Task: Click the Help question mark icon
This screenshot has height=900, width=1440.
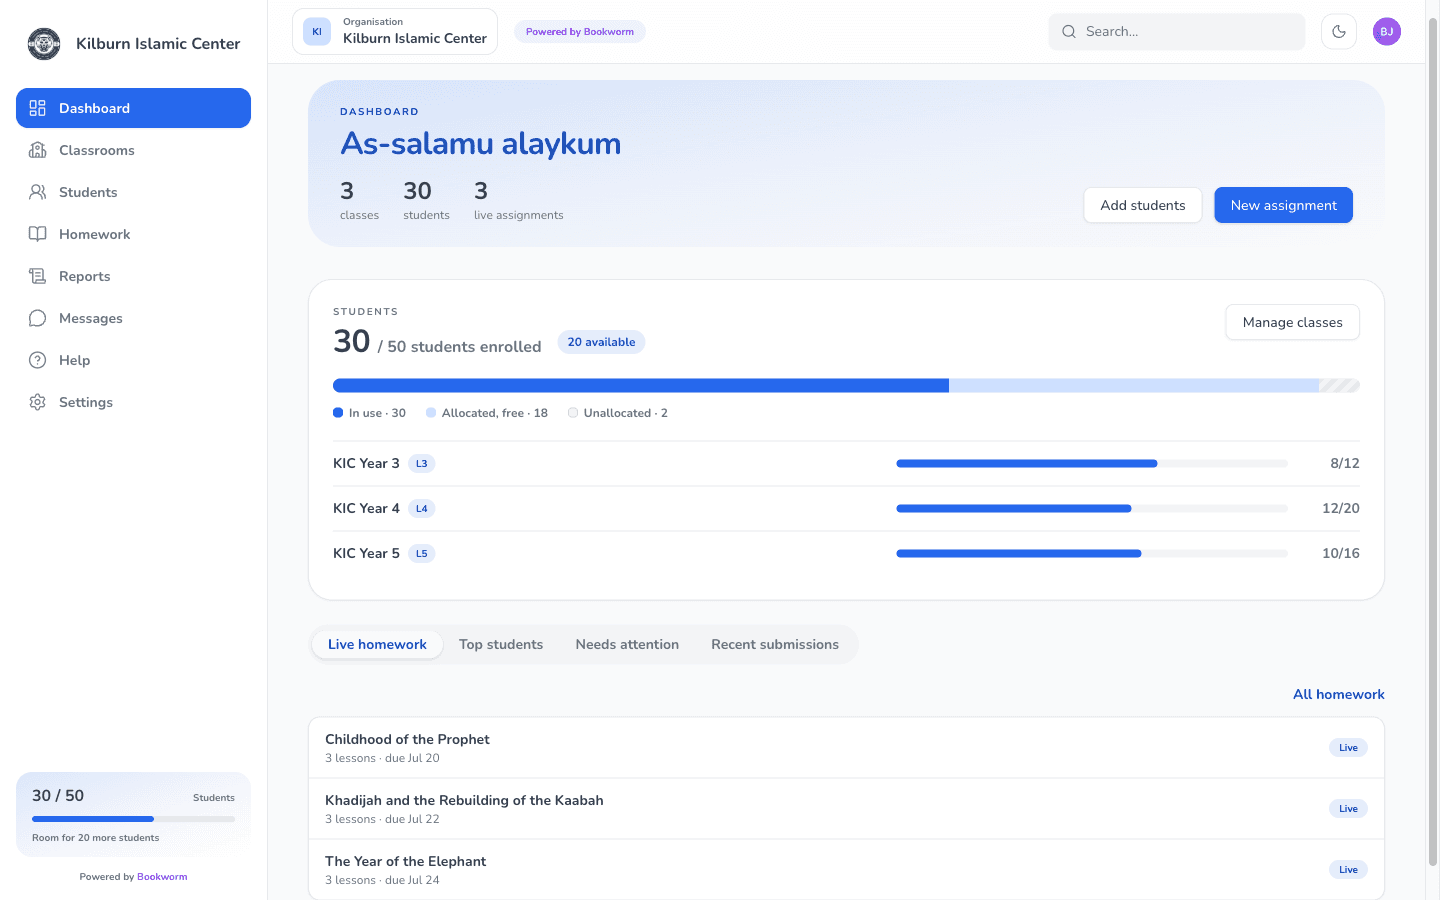Action: click(38, 360)
